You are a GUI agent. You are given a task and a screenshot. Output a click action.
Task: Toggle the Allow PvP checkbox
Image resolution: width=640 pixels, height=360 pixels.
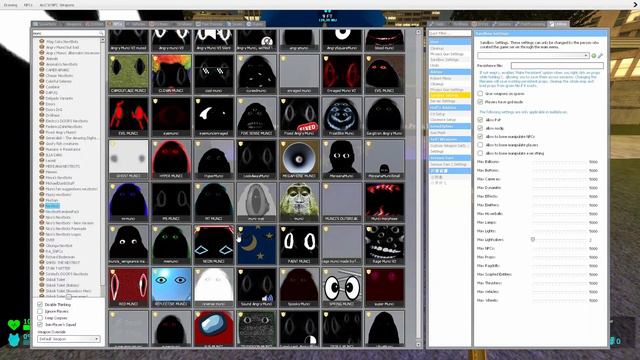(480, 120)
